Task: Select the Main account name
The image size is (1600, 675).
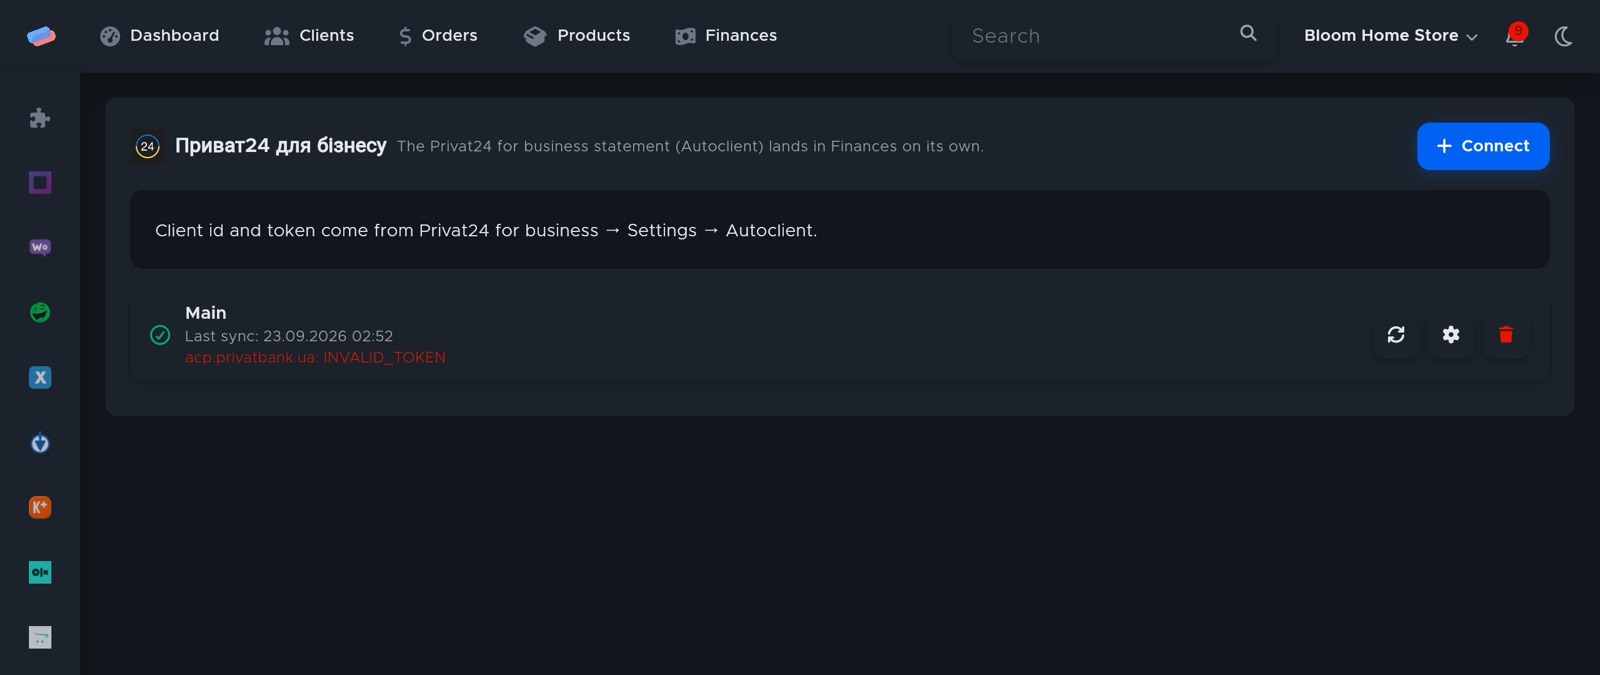Action: coord(206,313)
